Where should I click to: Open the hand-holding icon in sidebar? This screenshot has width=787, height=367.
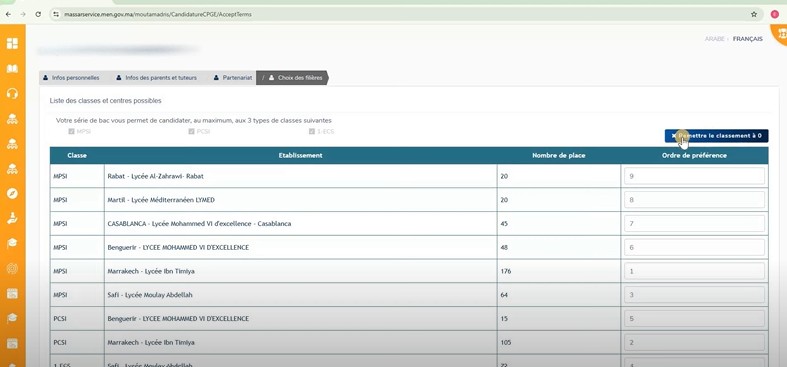point(12,218)
